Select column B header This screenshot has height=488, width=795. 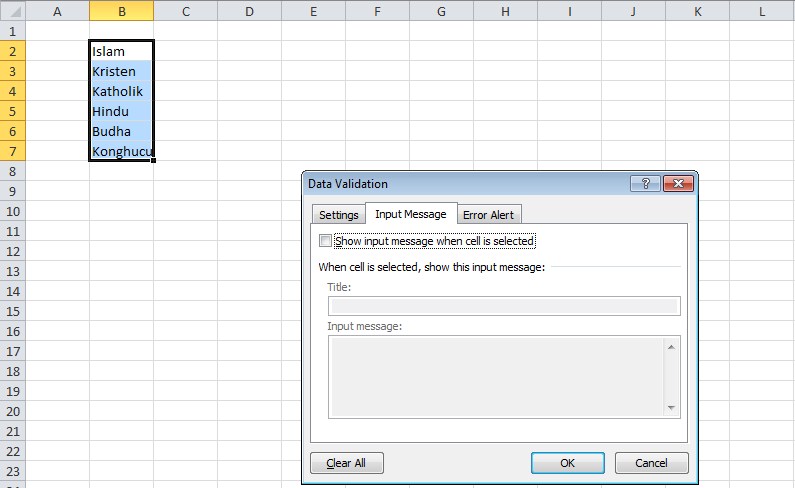121,11
